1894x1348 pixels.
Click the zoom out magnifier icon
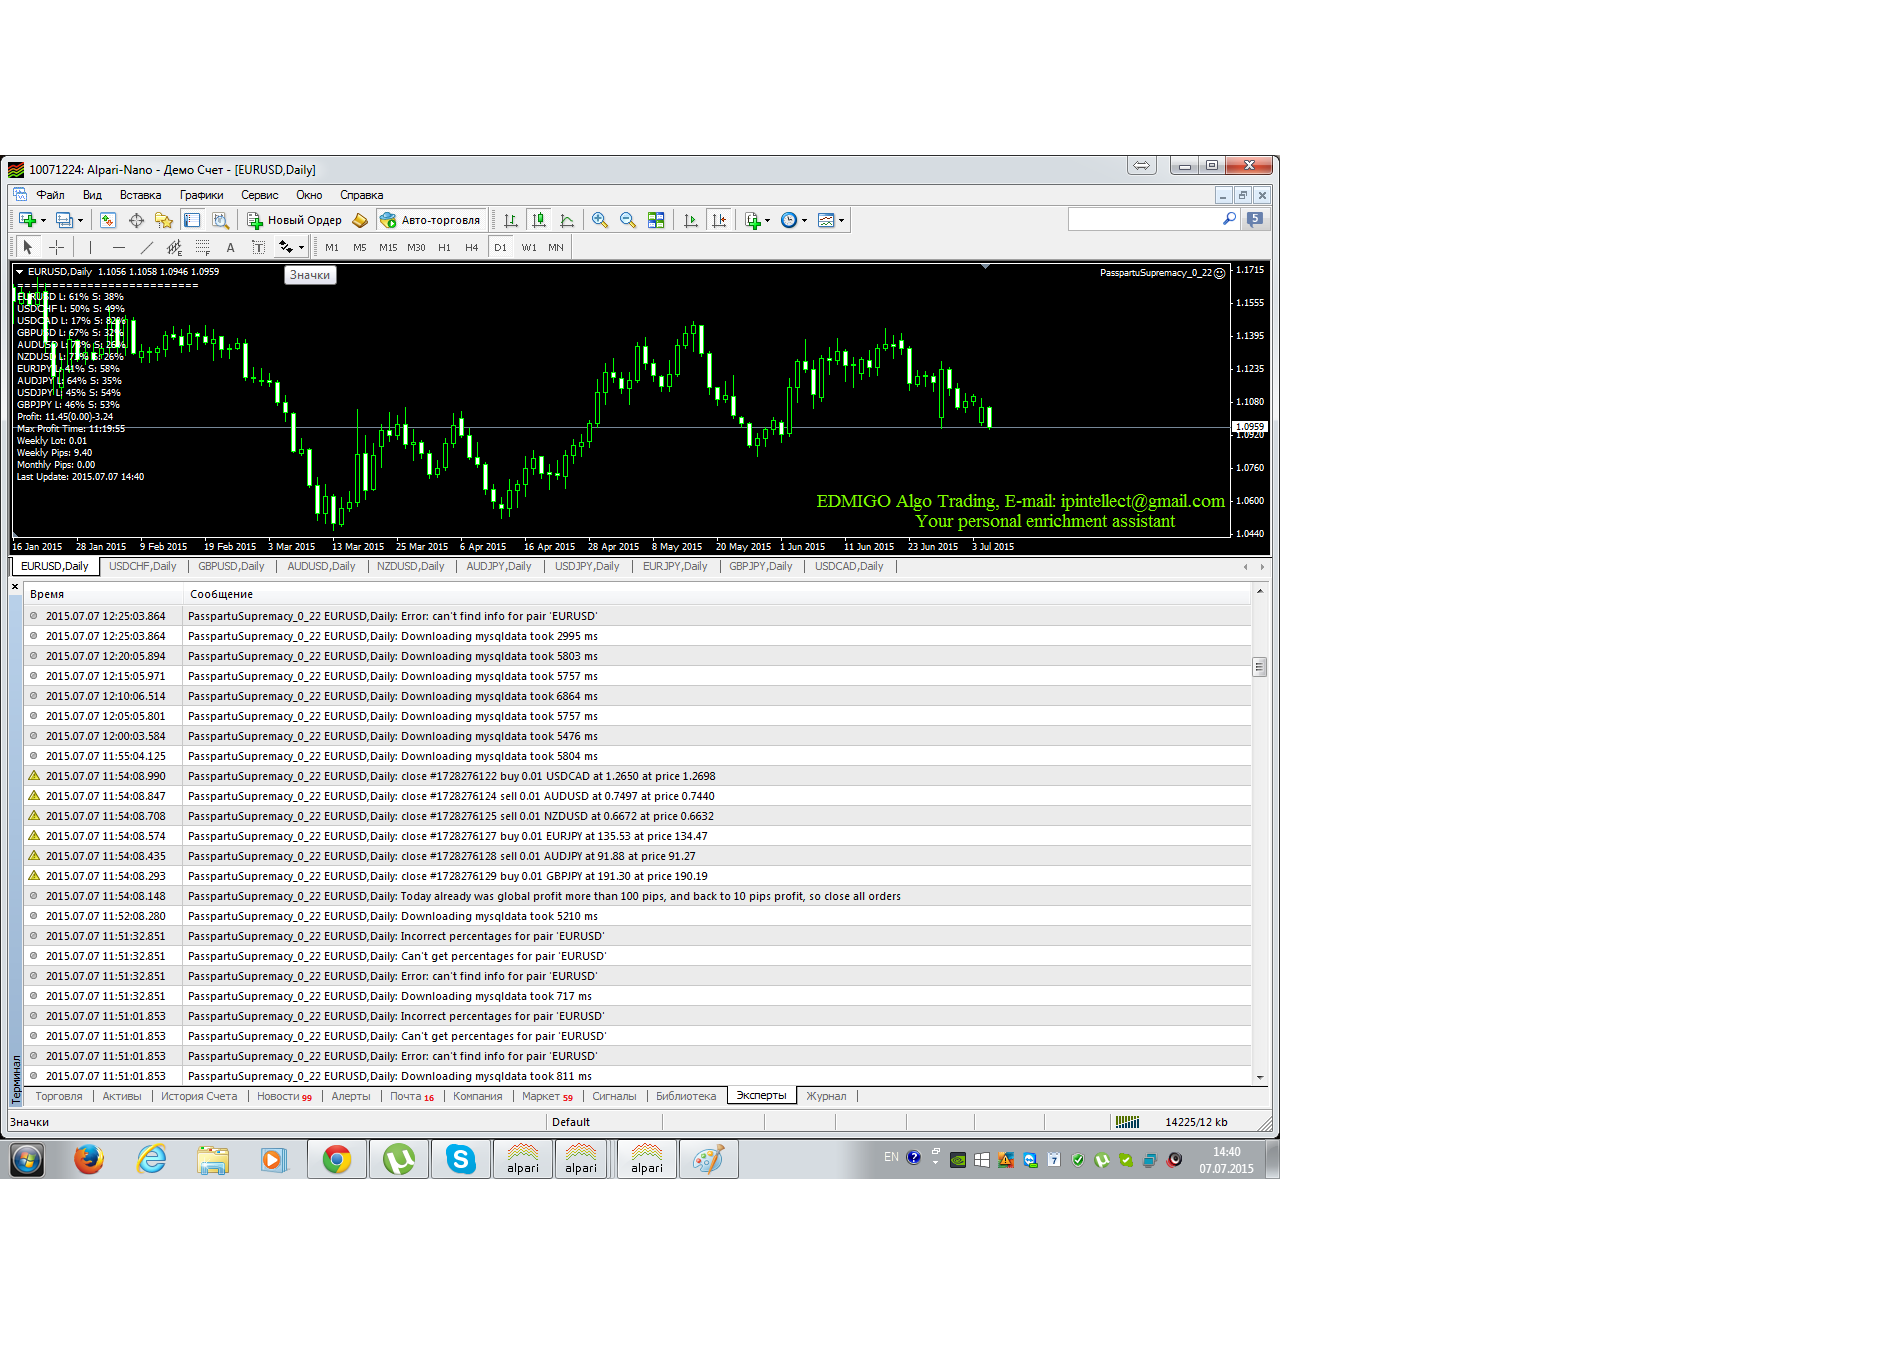tap(628, 220)
